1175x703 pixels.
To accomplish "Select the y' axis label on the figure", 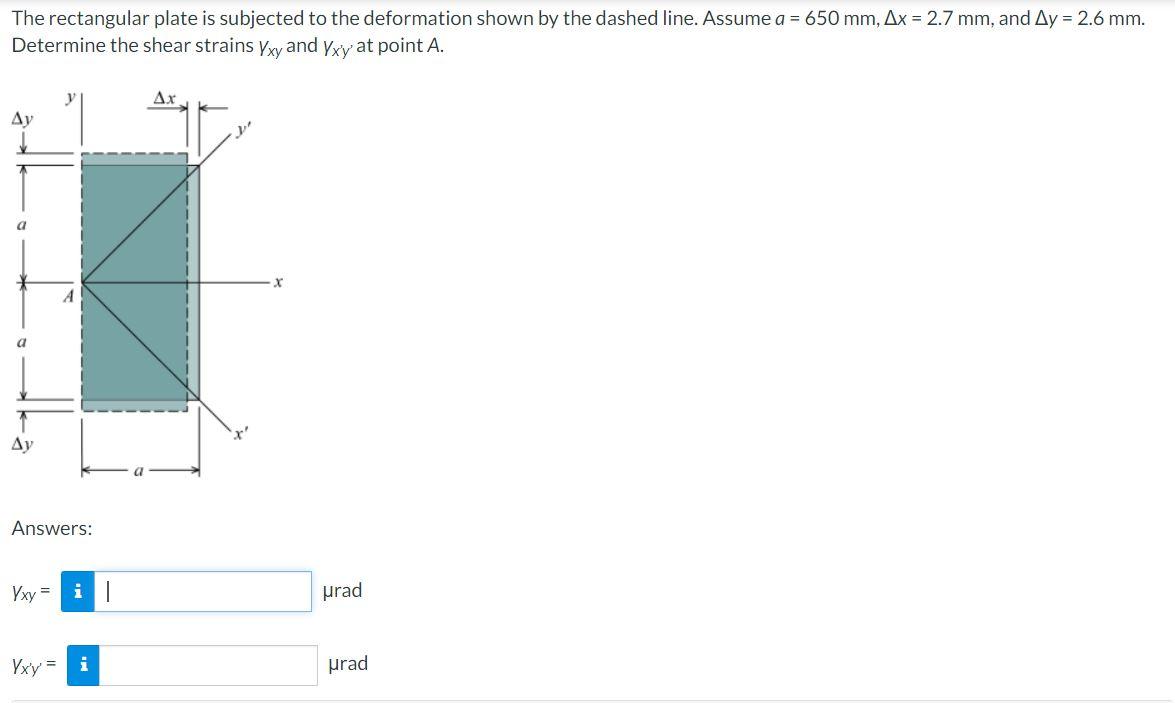I will point(240,130).
